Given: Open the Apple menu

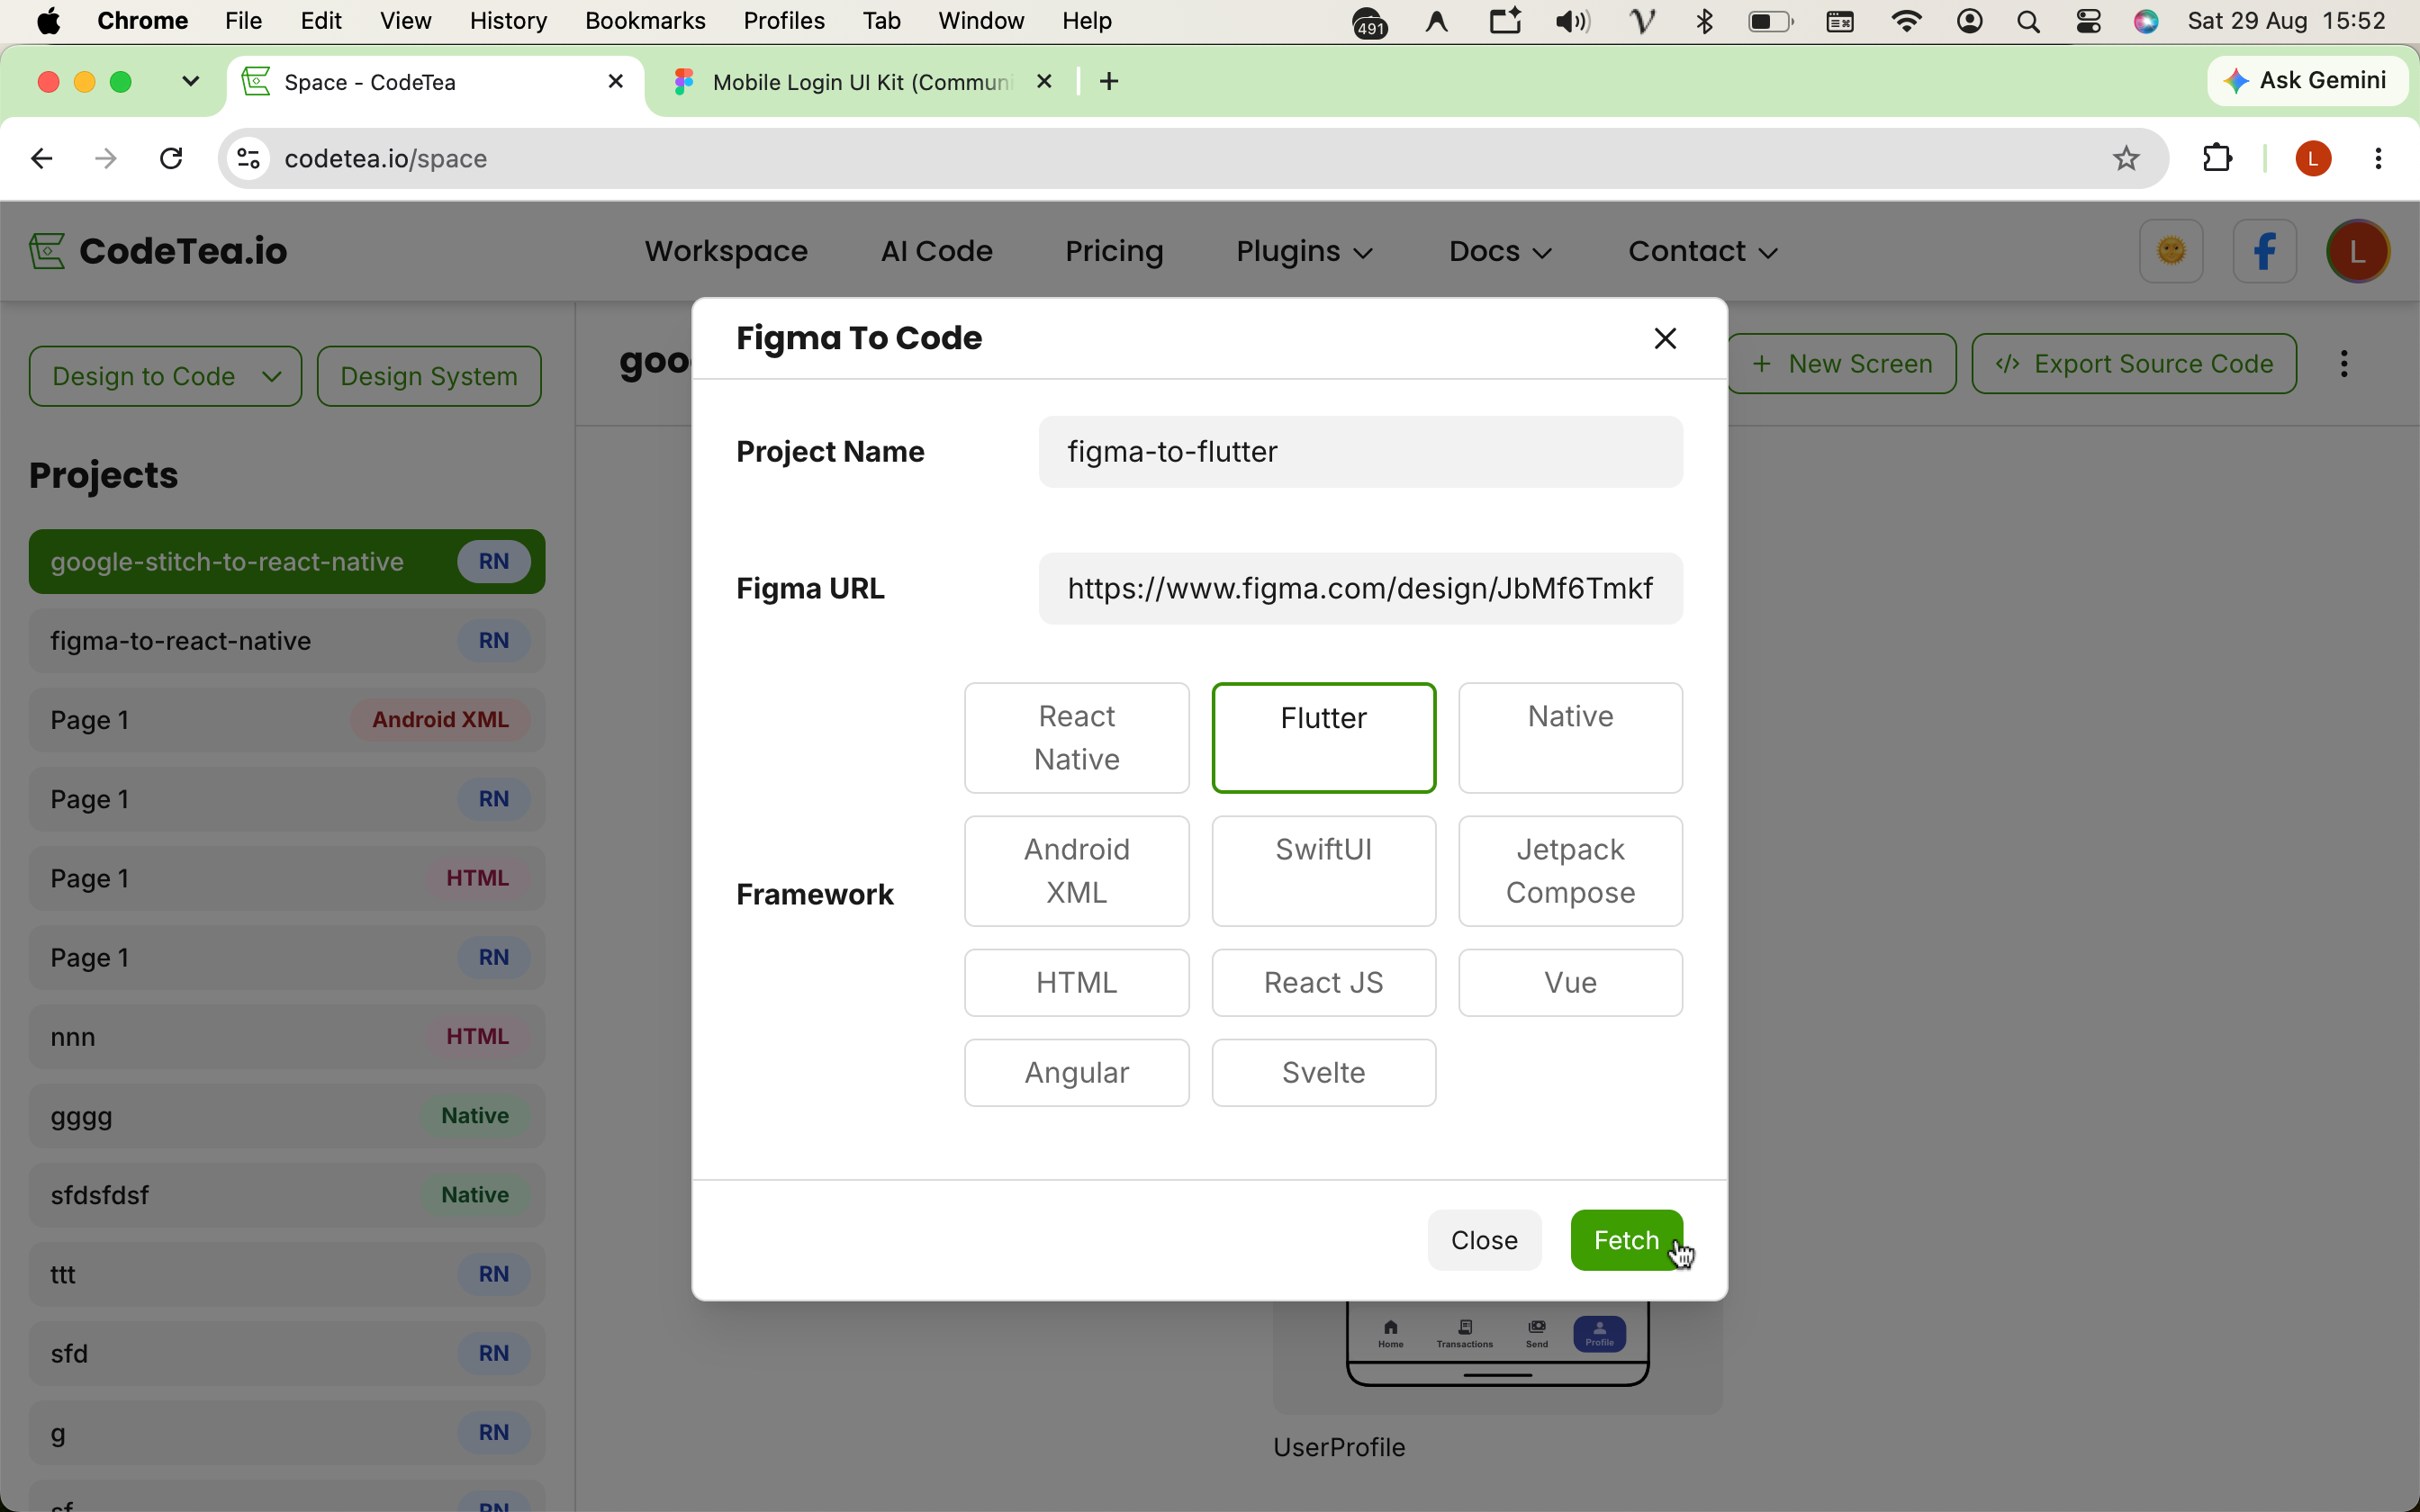Looking at the screenshot, I should tap(48, 21).
